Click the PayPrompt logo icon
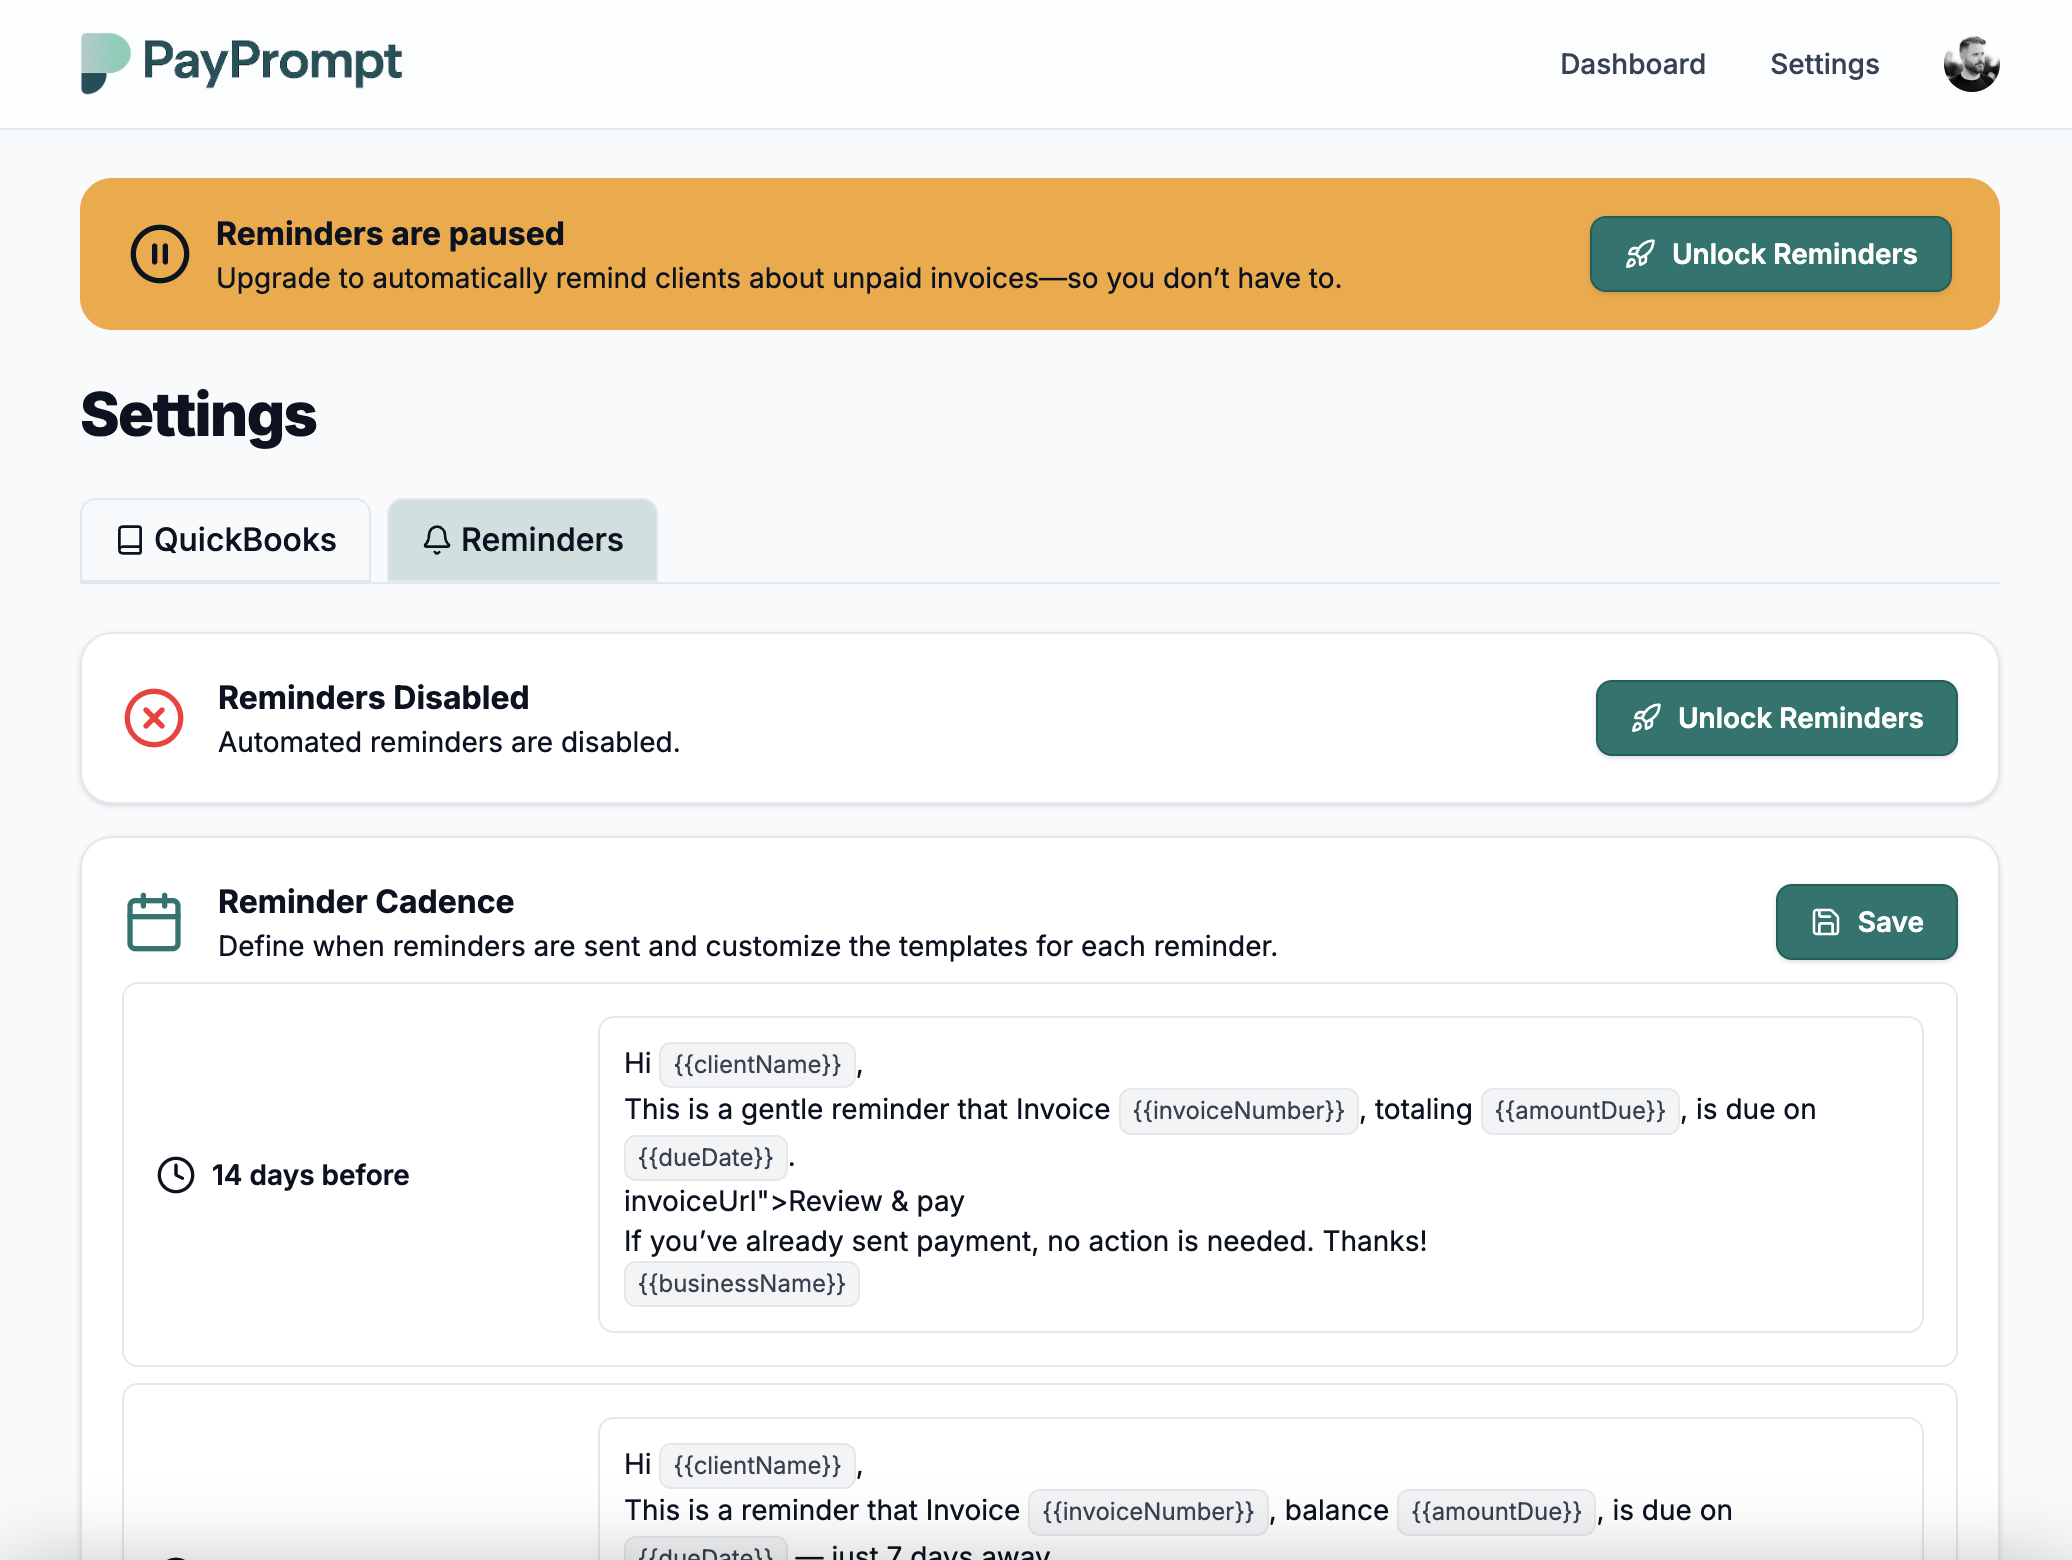 click(105, 63)
